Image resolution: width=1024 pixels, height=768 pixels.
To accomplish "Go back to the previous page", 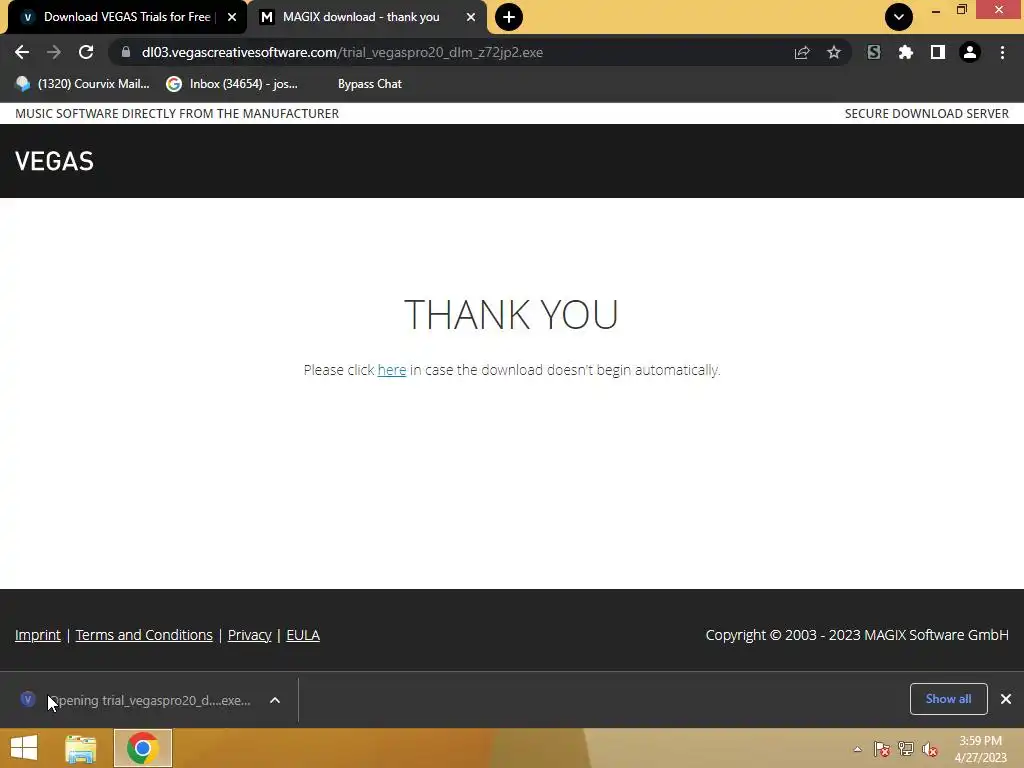I will coord(22,52).
